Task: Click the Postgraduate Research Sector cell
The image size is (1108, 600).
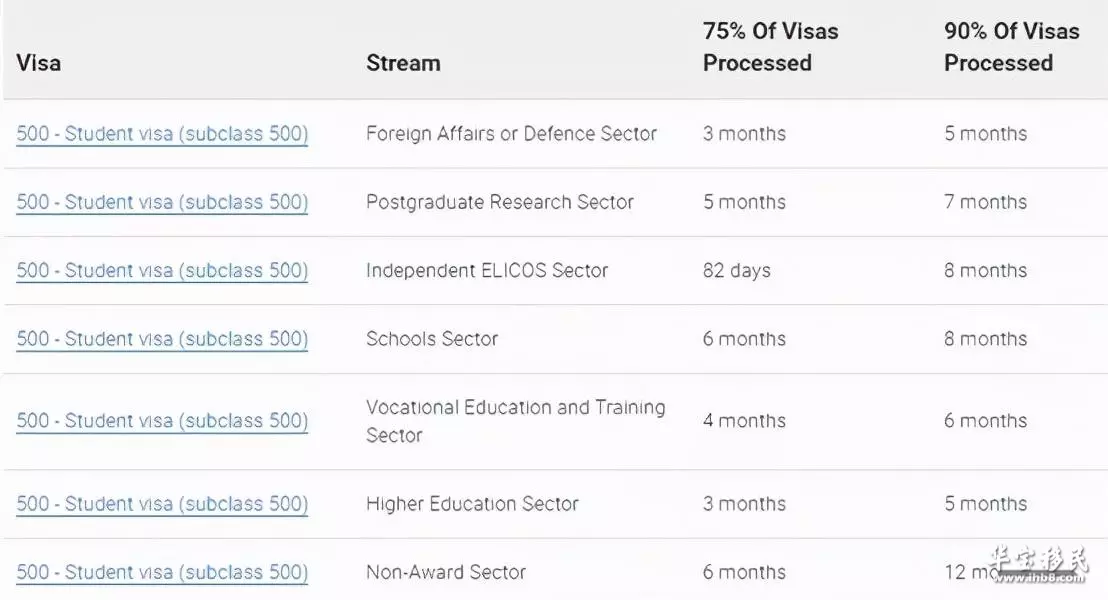Action: [500, 202]
